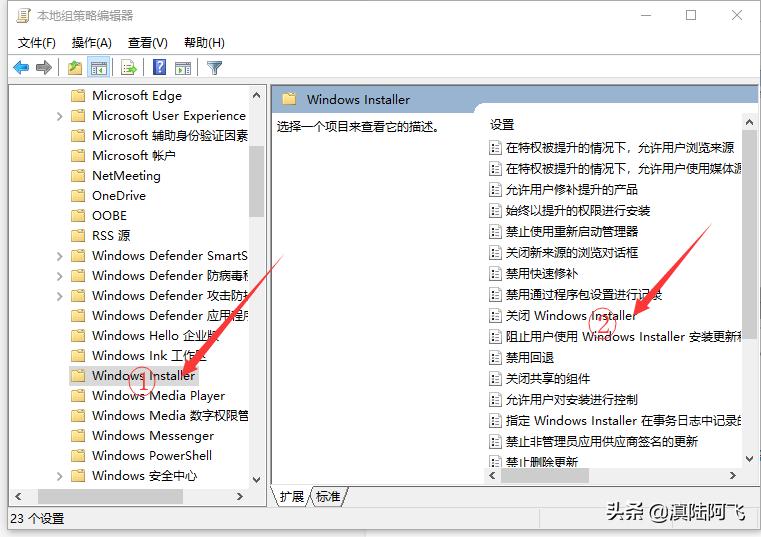
Task: Click the Windows Media Player folder icon
Action: 78,396
